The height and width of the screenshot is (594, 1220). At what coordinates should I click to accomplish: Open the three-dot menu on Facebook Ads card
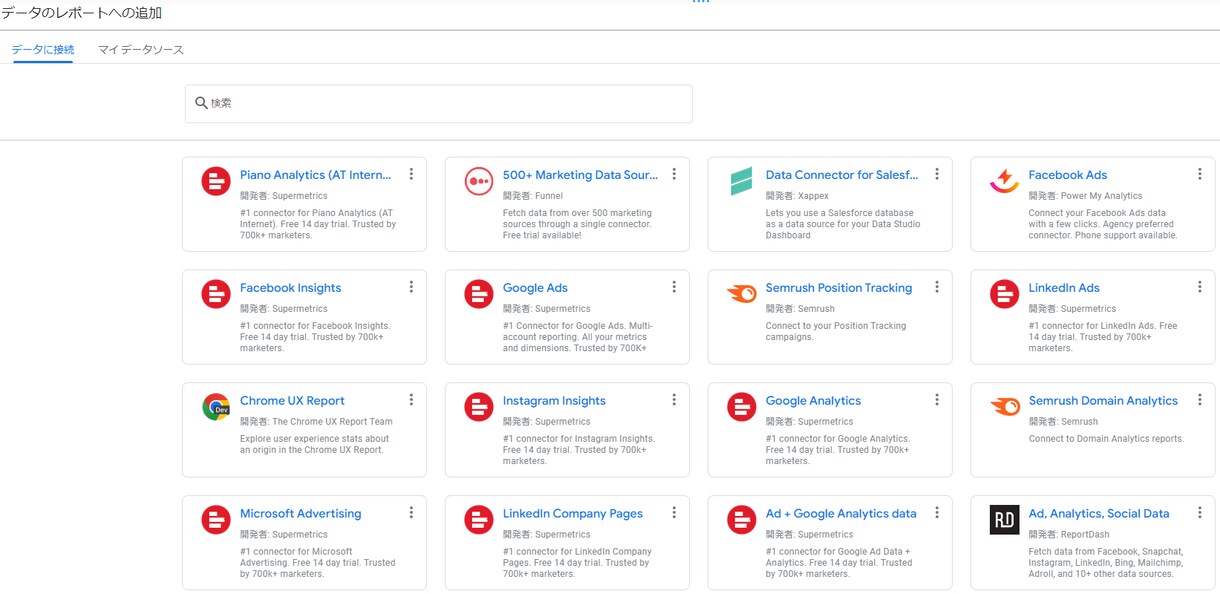point(1200,174)
